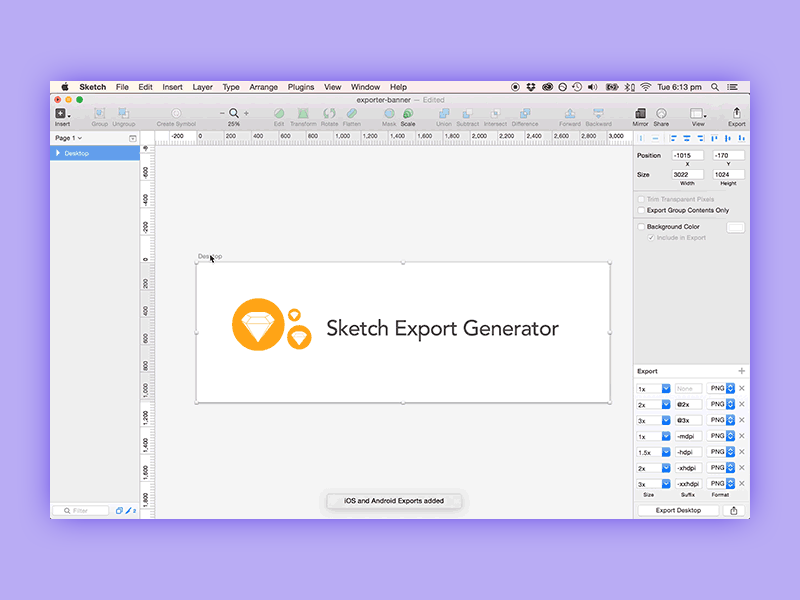Click the align horizontal centers icon
The image size is (800, 600).
(x=687, y=138)
